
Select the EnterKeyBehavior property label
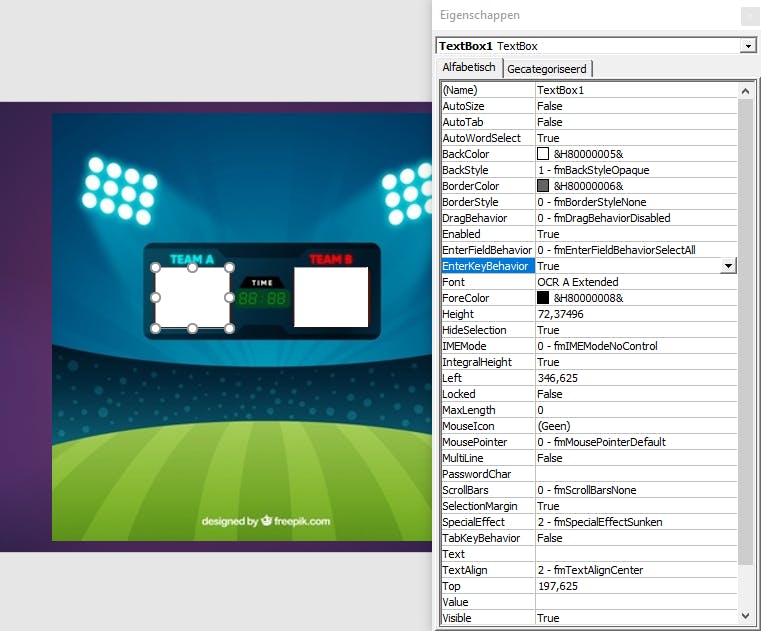(488, 266)
